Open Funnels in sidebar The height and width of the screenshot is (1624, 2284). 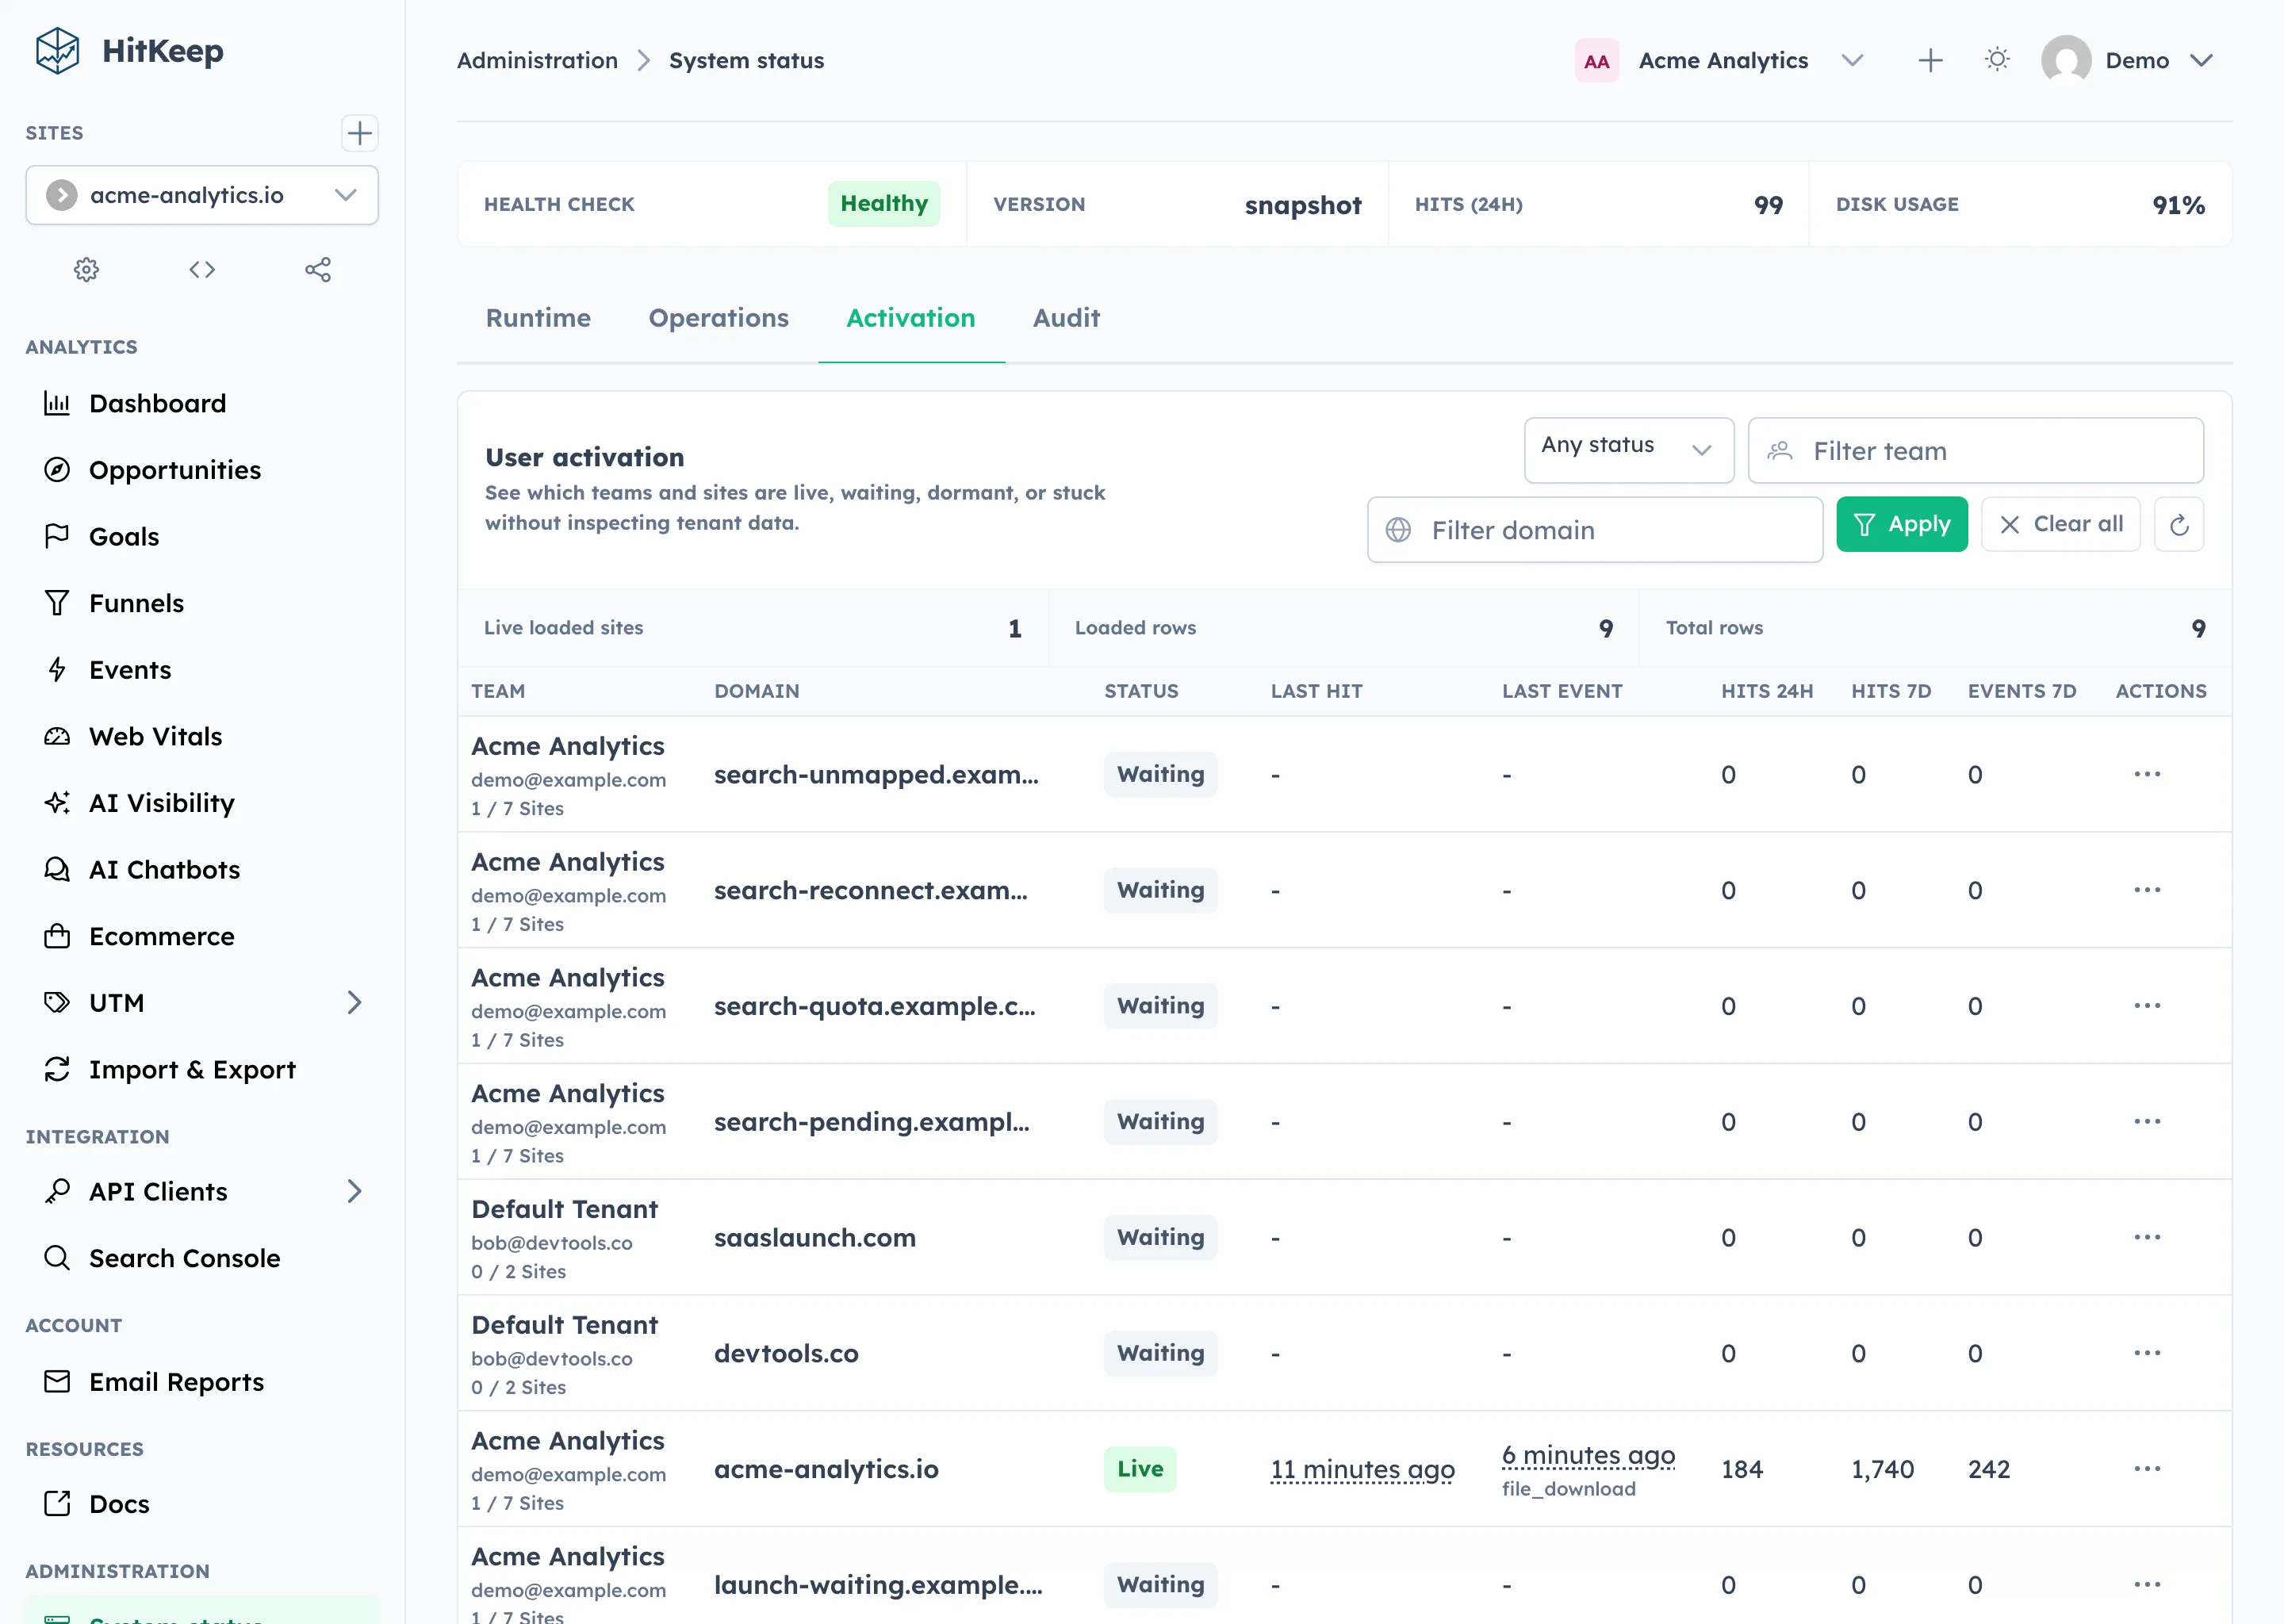pos(202,603)
